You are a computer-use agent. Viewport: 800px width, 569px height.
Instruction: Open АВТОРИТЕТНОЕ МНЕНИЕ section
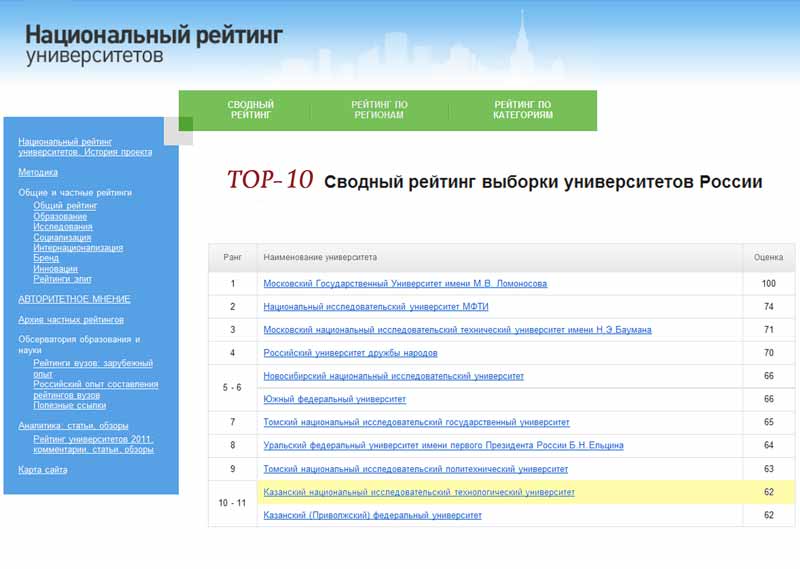74,299
